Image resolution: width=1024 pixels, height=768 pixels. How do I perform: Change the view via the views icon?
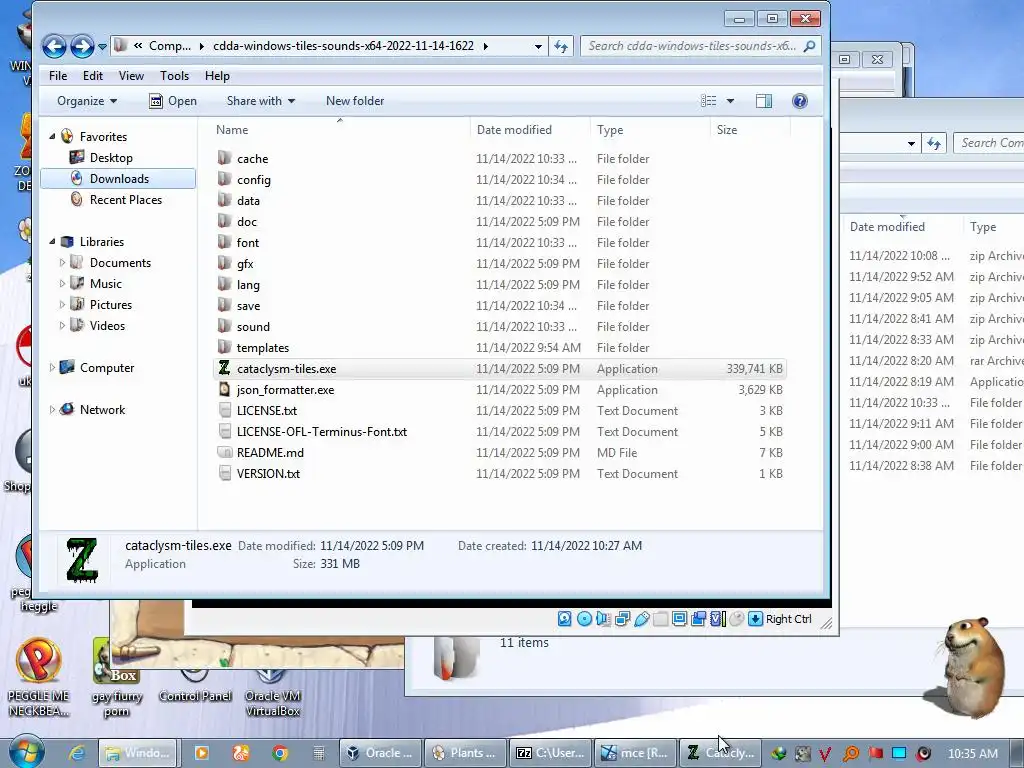pyautogui.click(x=709, y=101)
